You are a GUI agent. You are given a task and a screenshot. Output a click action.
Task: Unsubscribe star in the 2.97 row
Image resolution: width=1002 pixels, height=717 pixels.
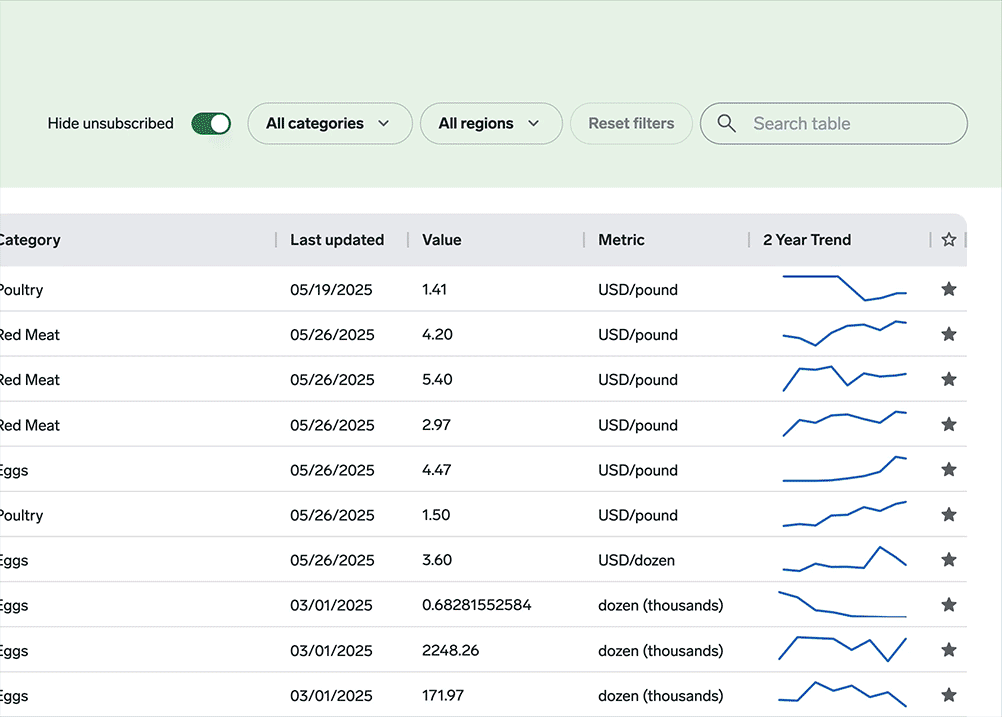click(949, 424)
